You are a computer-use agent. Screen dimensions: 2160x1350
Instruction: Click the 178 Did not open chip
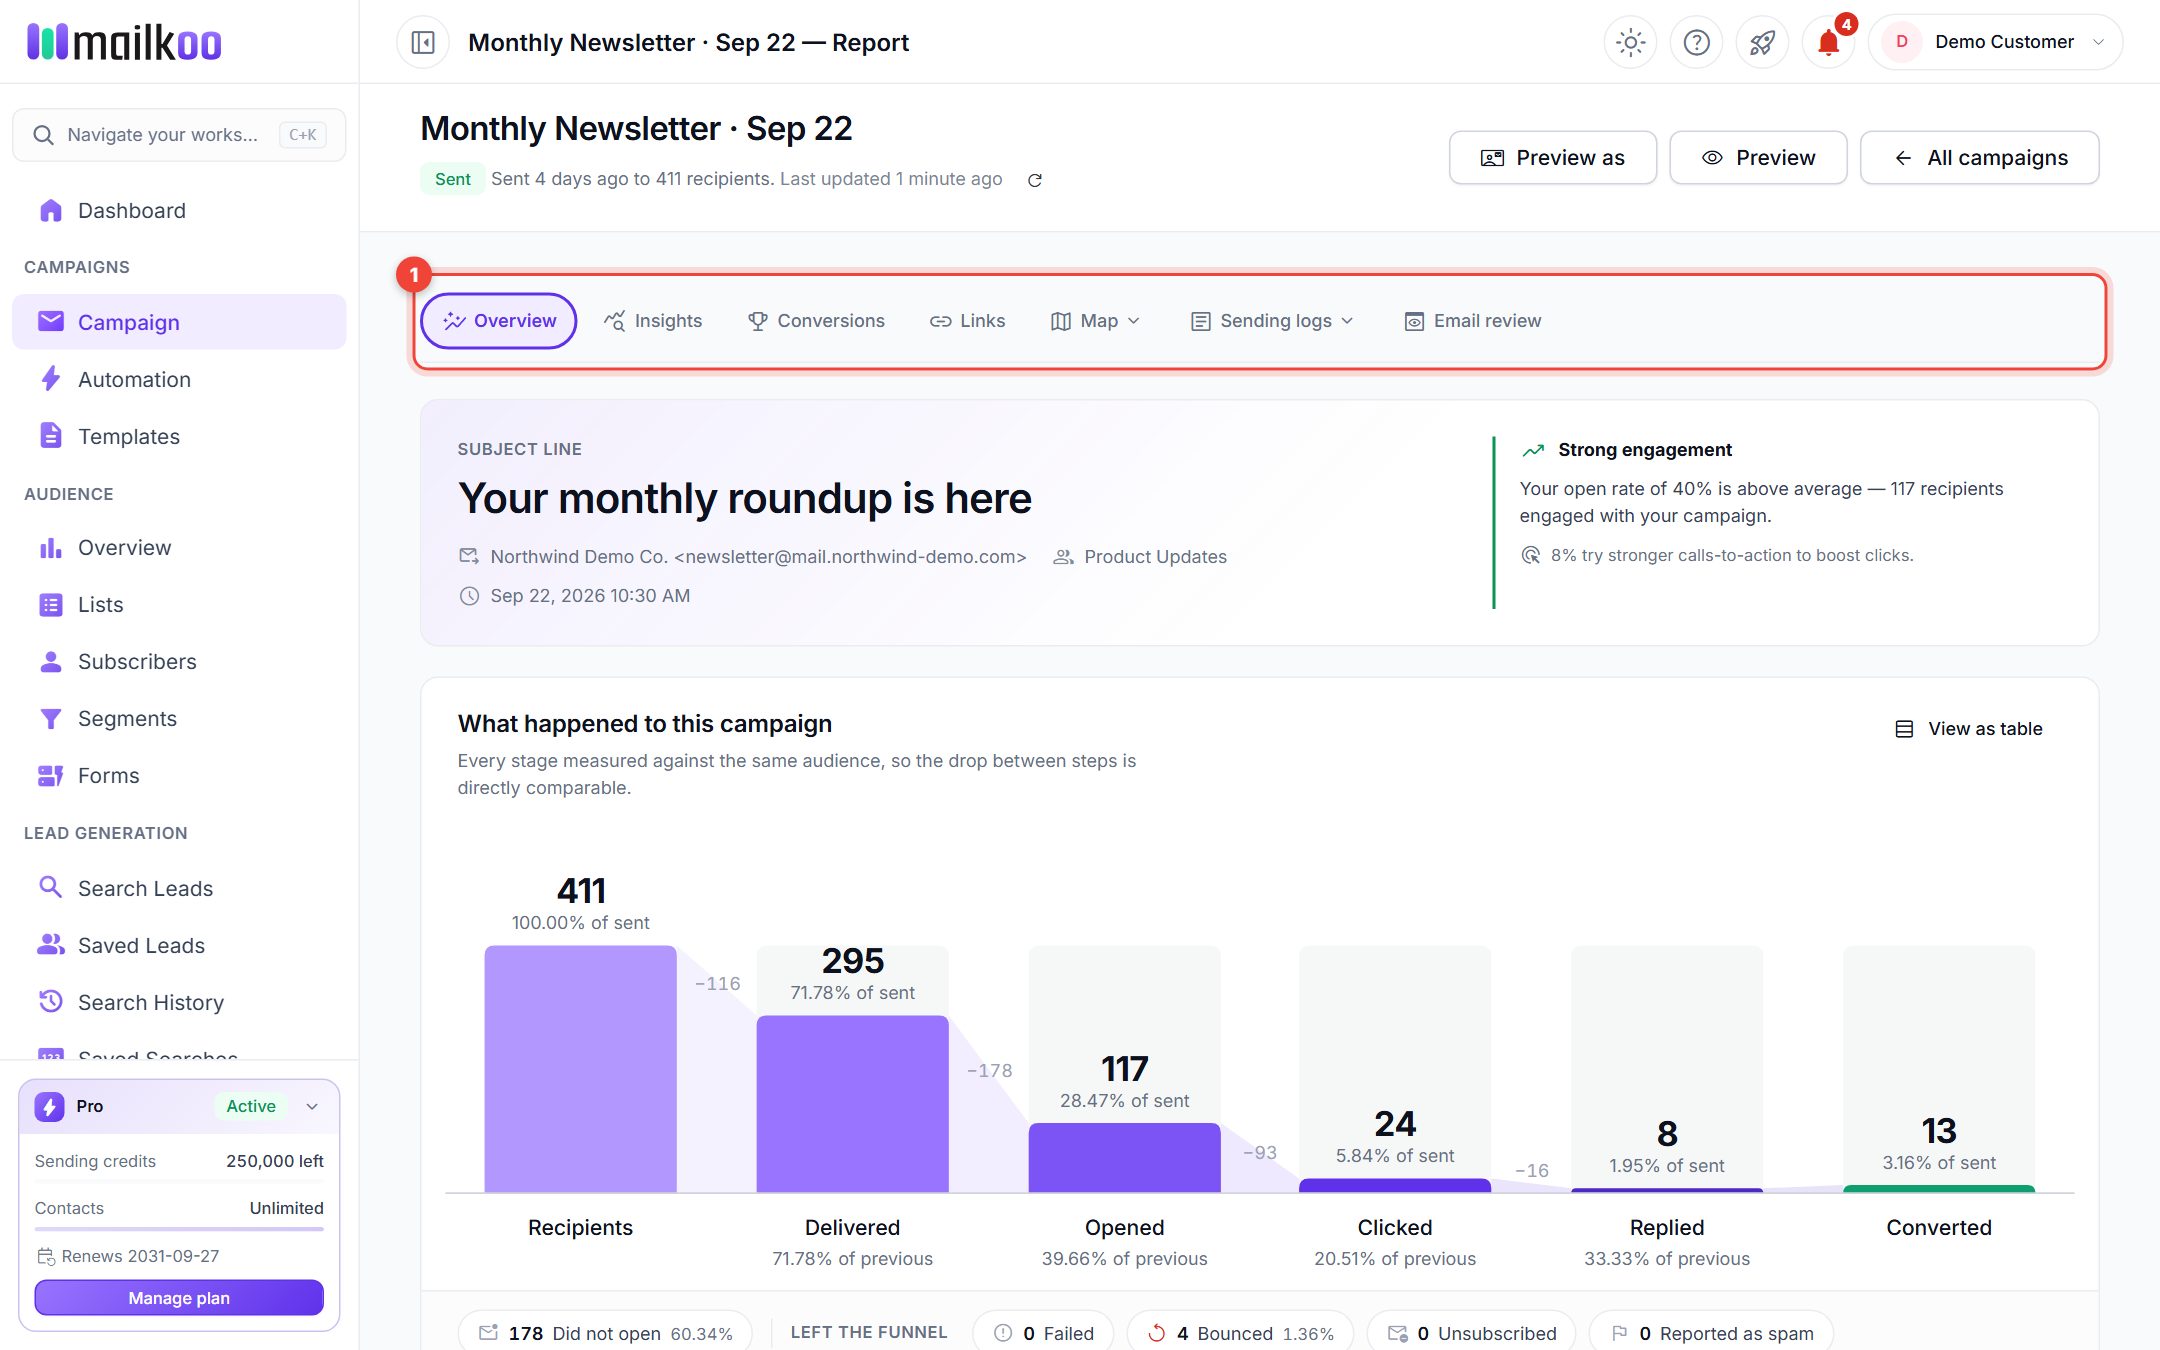605,1332
